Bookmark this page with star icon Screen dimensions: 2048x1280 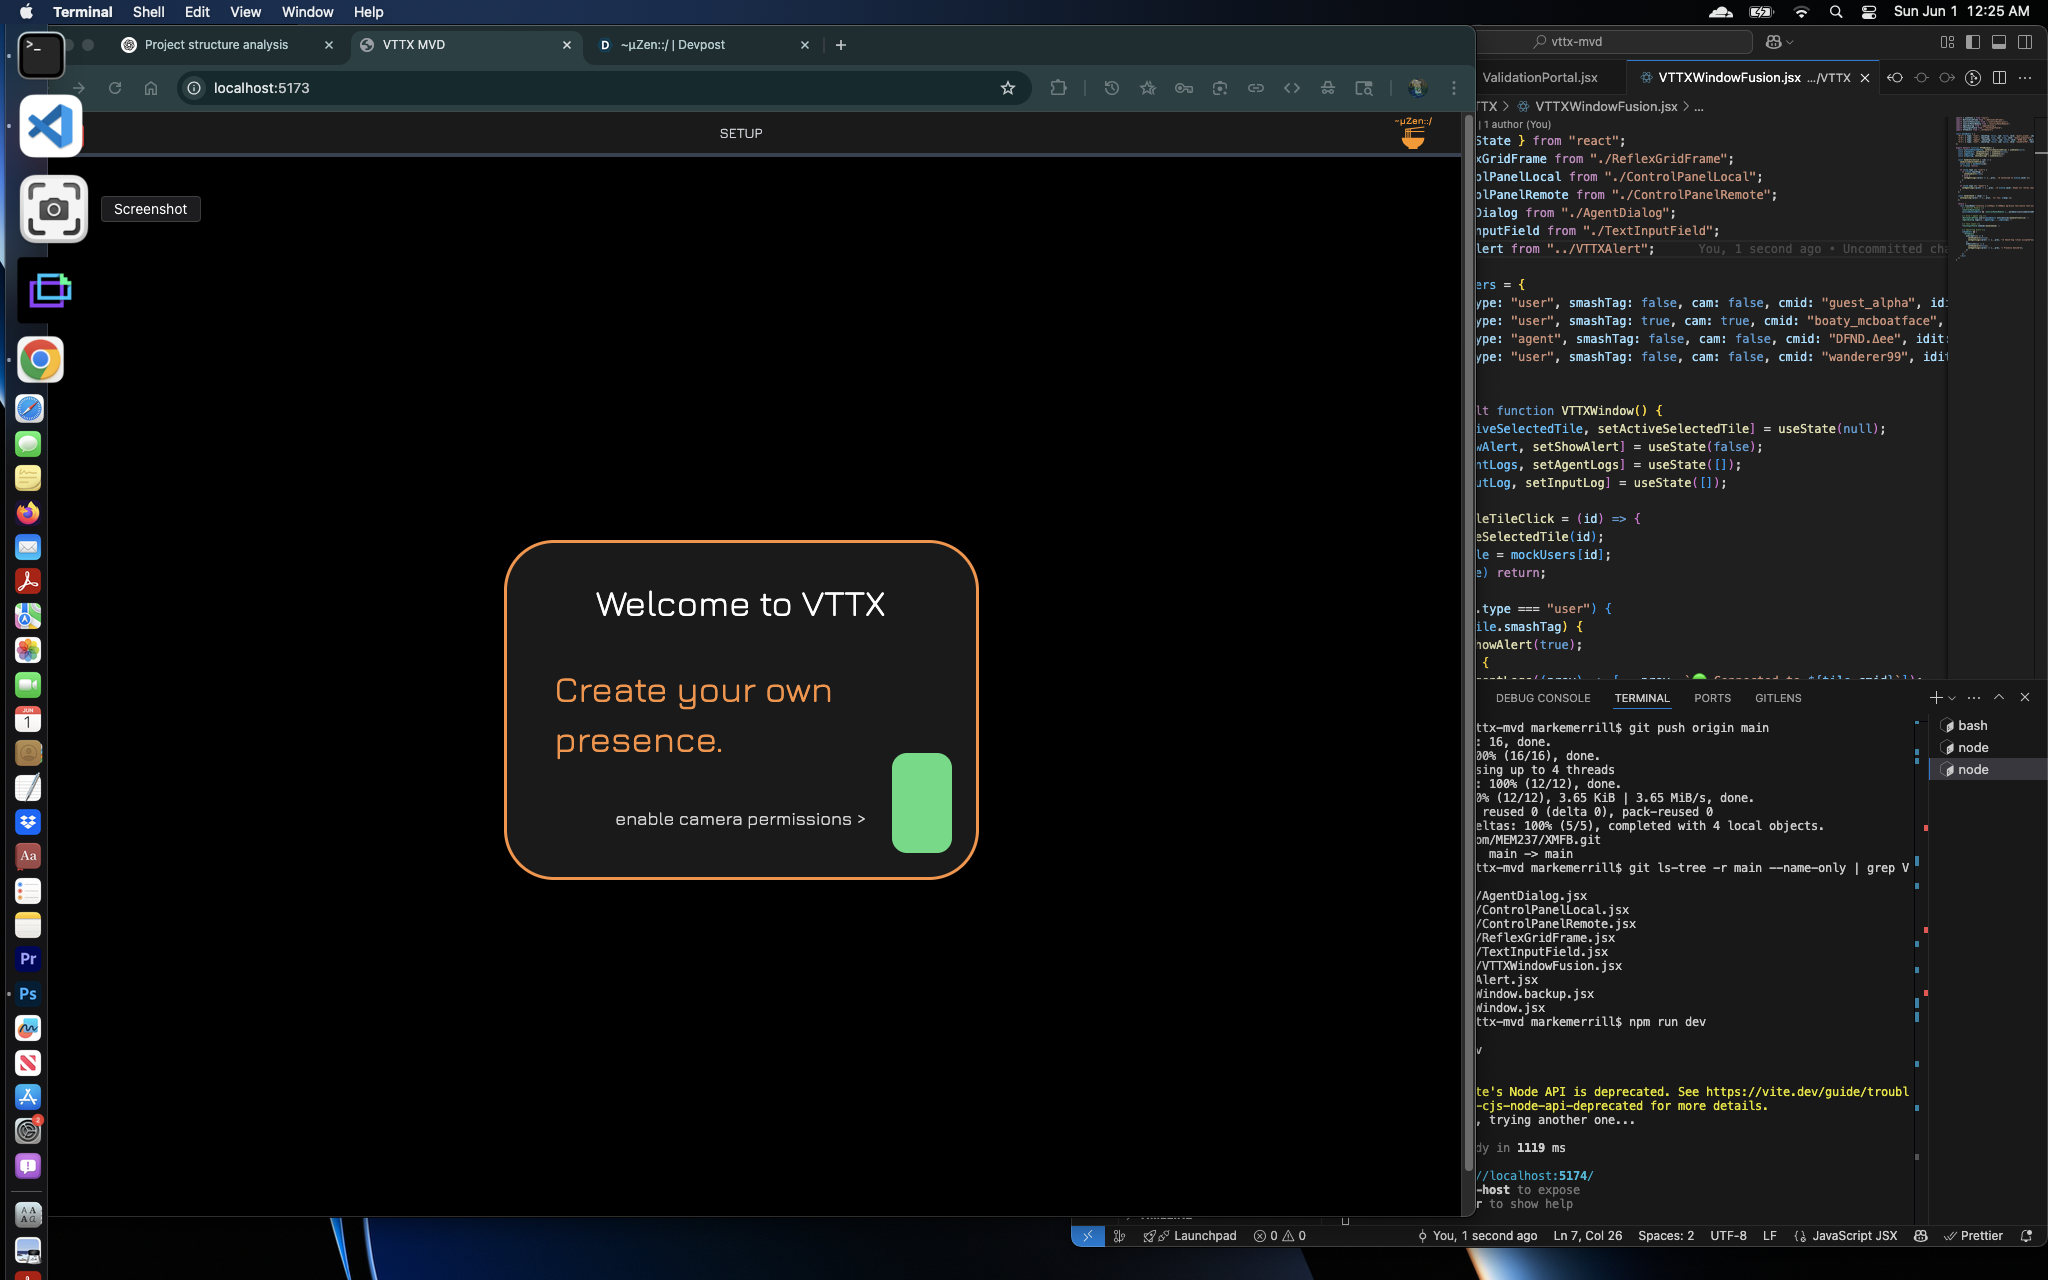coord(1008,88)
